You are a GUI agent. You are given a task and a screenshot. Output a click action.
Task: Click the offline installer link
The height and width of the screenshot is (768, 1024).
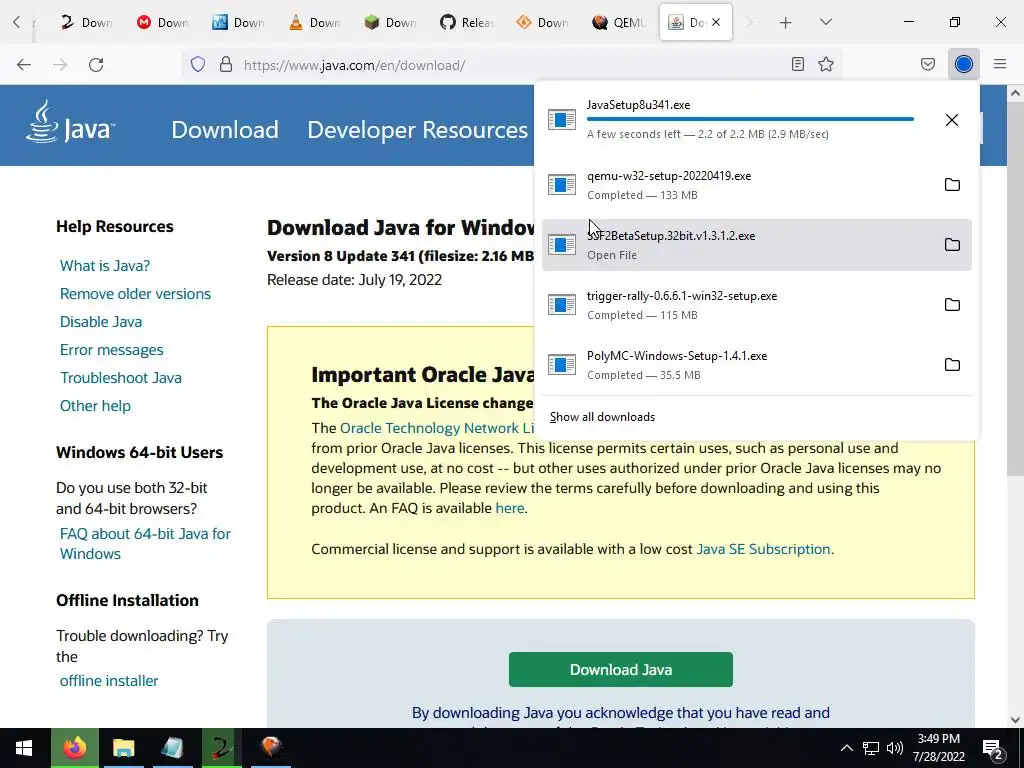coord(109,680)
